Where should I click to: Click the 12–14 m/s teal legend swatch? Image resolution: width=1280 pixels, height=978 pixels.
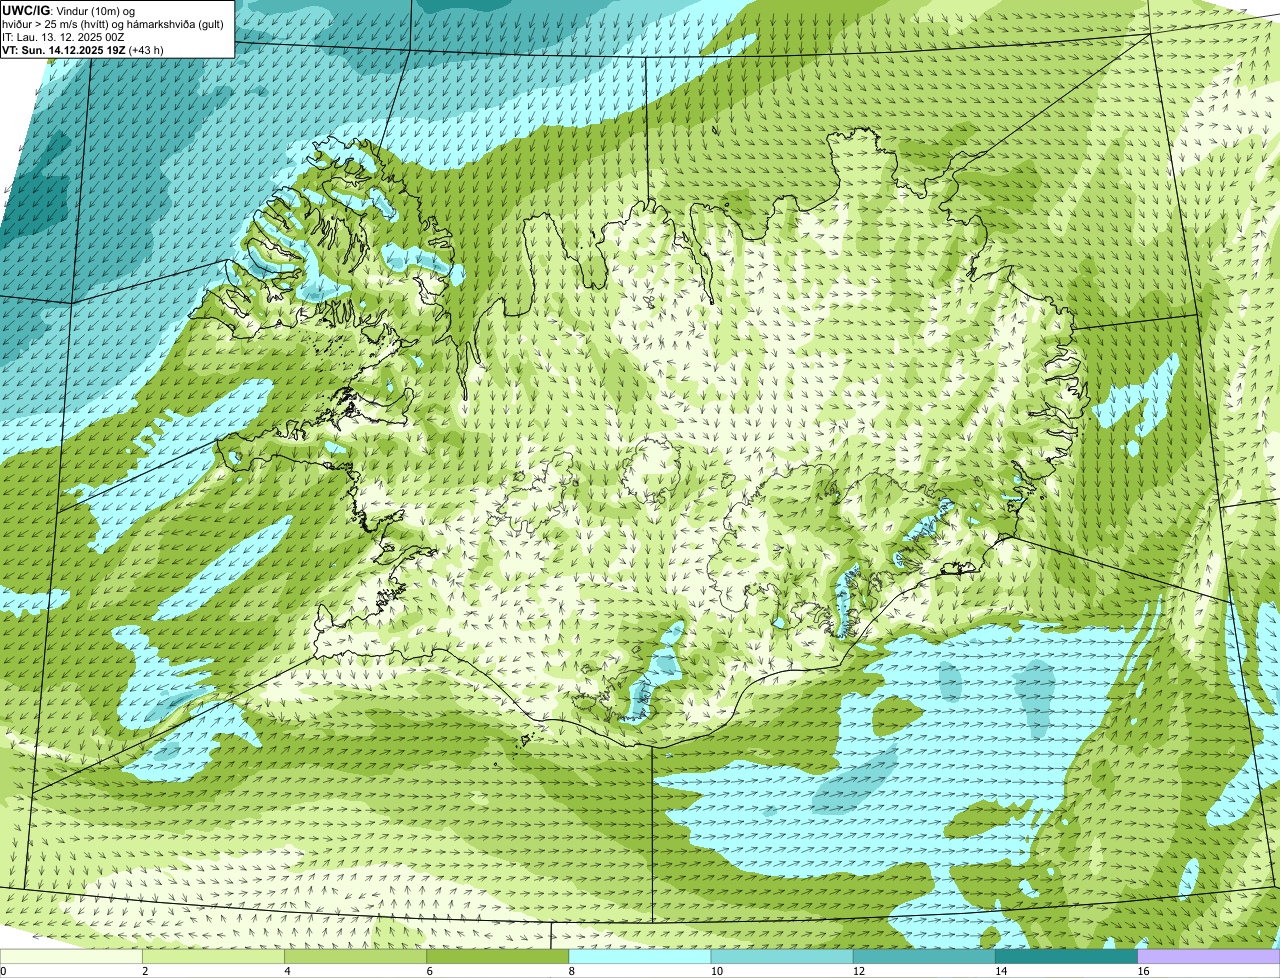[x=924, y=957]
